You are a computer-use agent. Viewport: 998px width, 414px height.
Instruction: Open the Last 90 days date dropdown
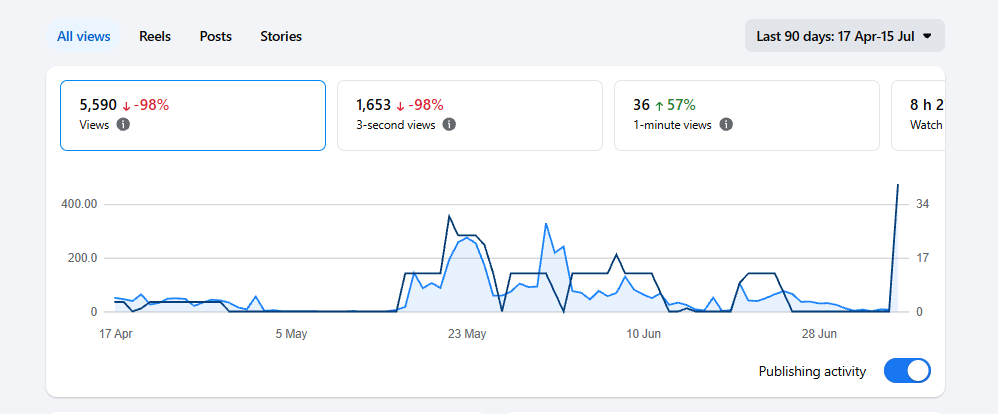(845, 36)
